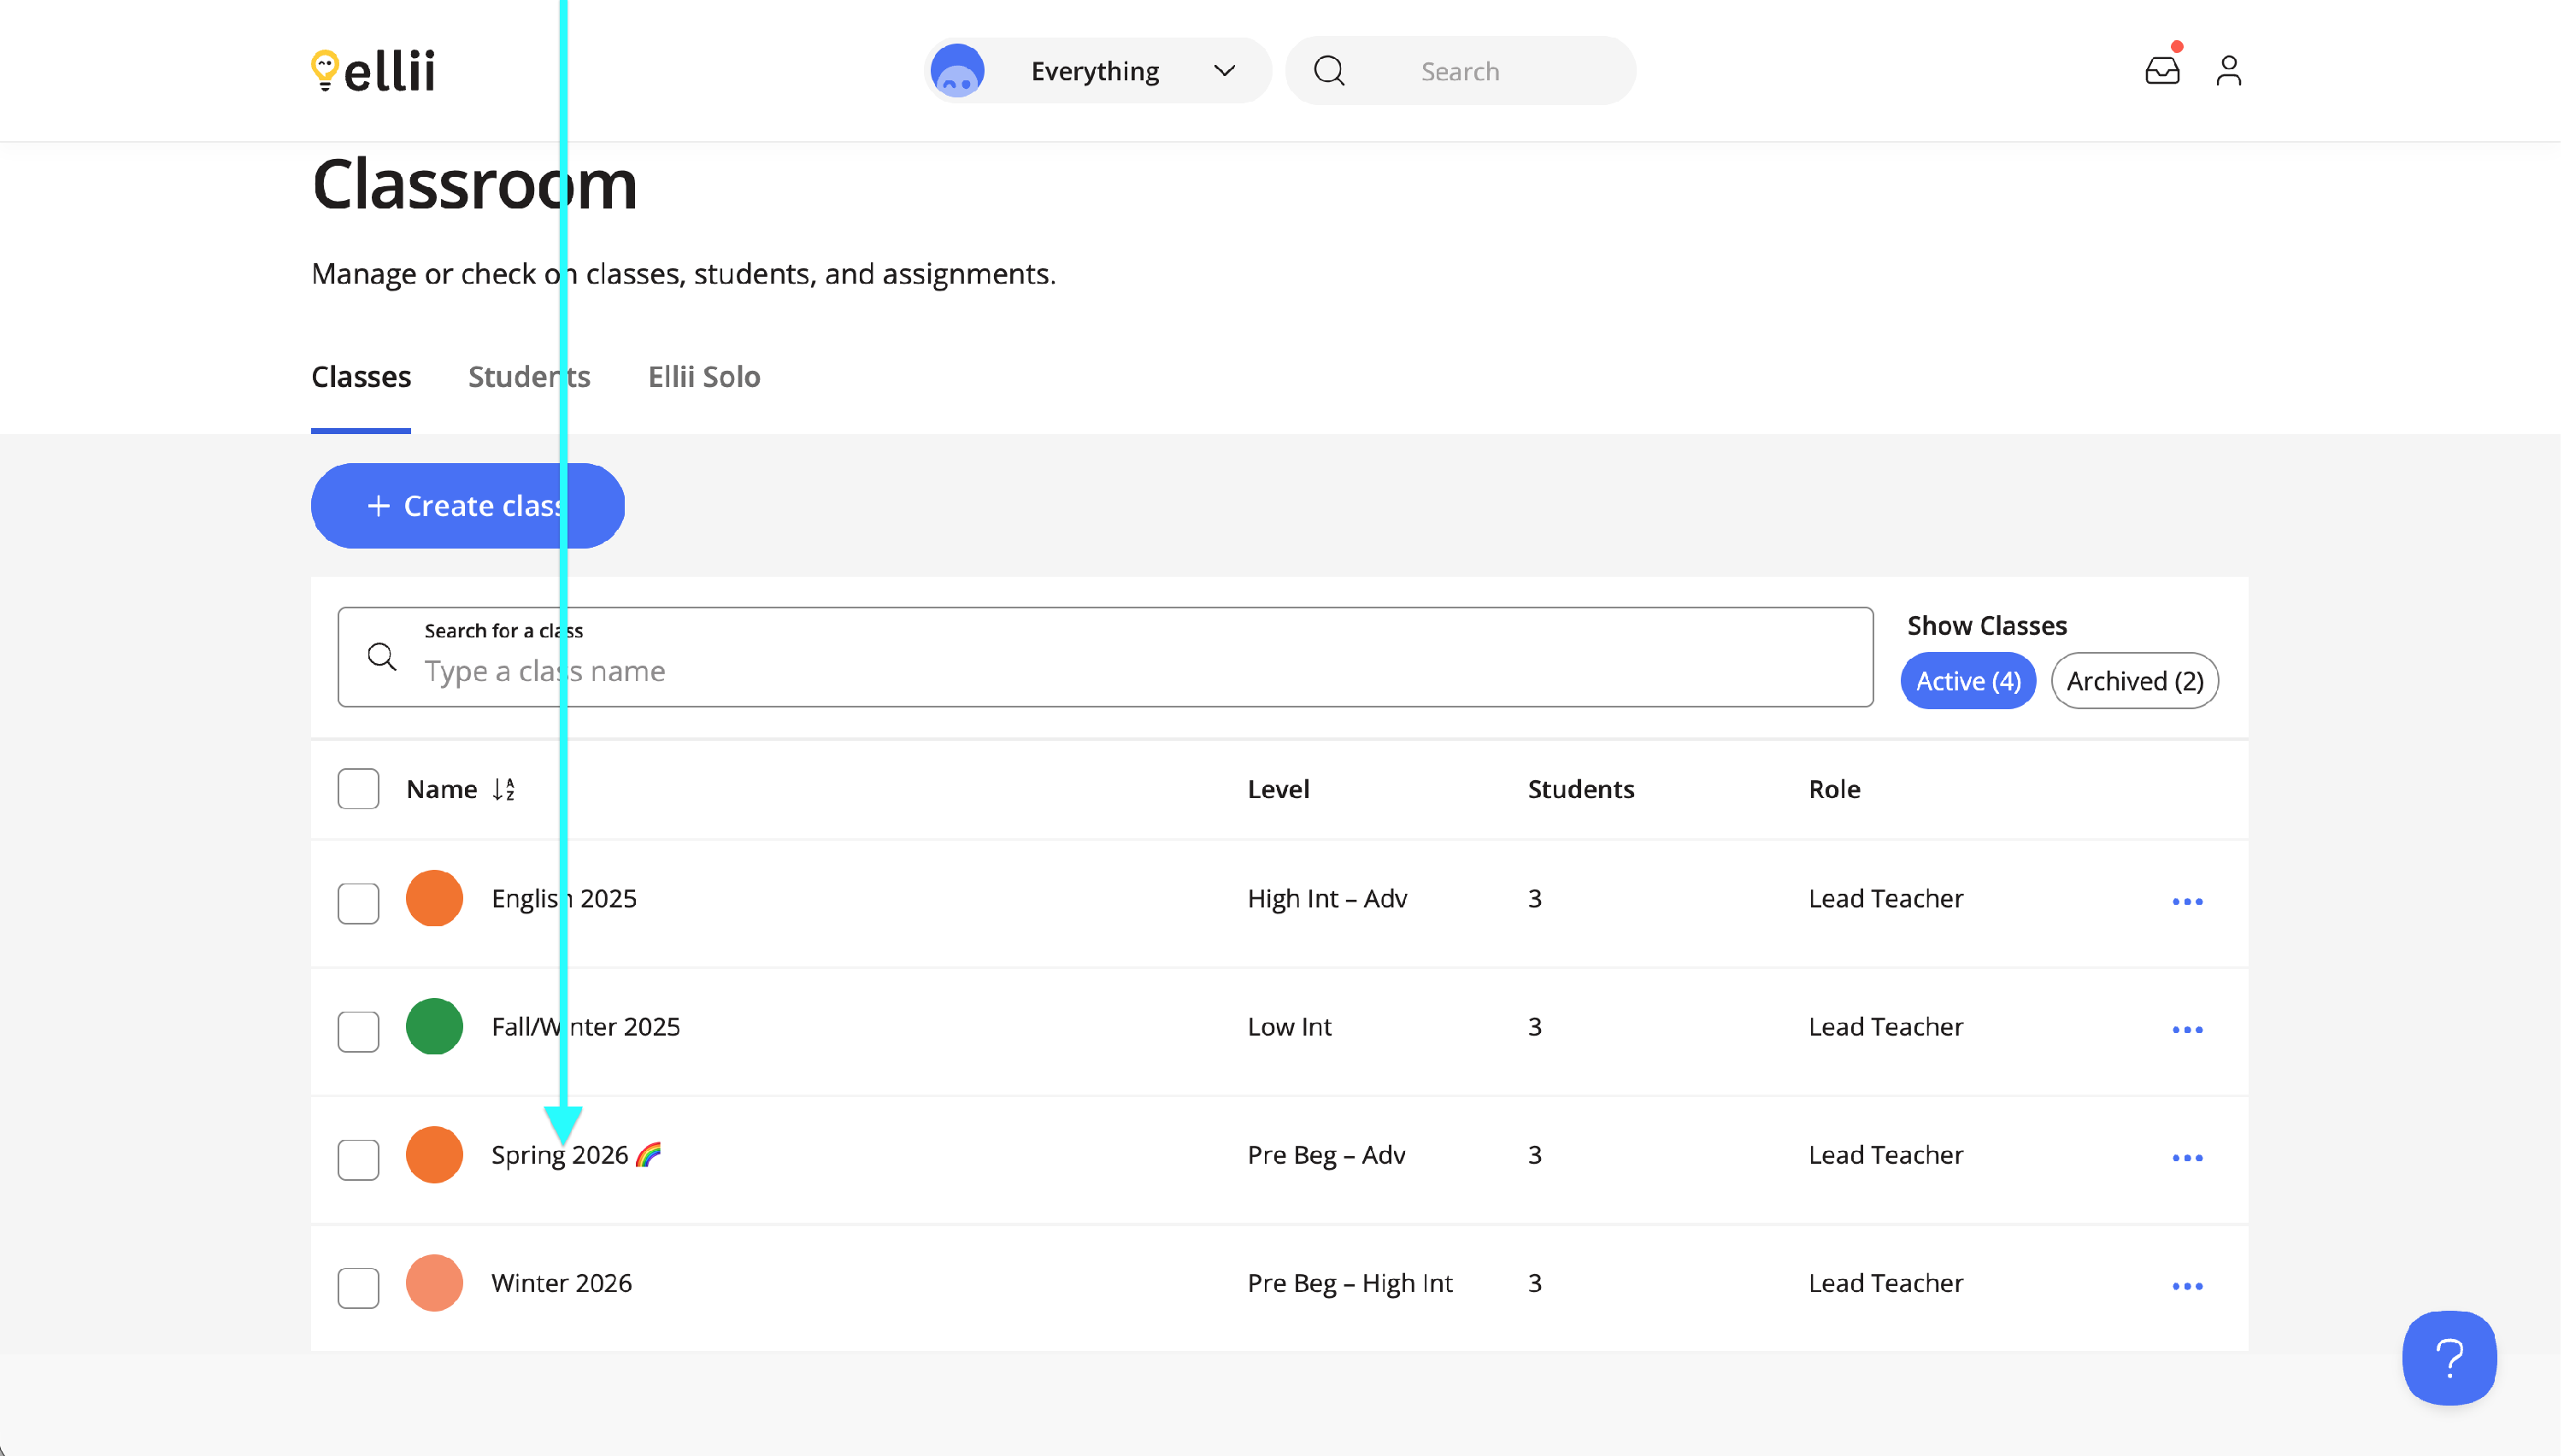Check the Fall/Winter 2025 class checkbox
Screen dimensions: 2564x1456
358,1032
